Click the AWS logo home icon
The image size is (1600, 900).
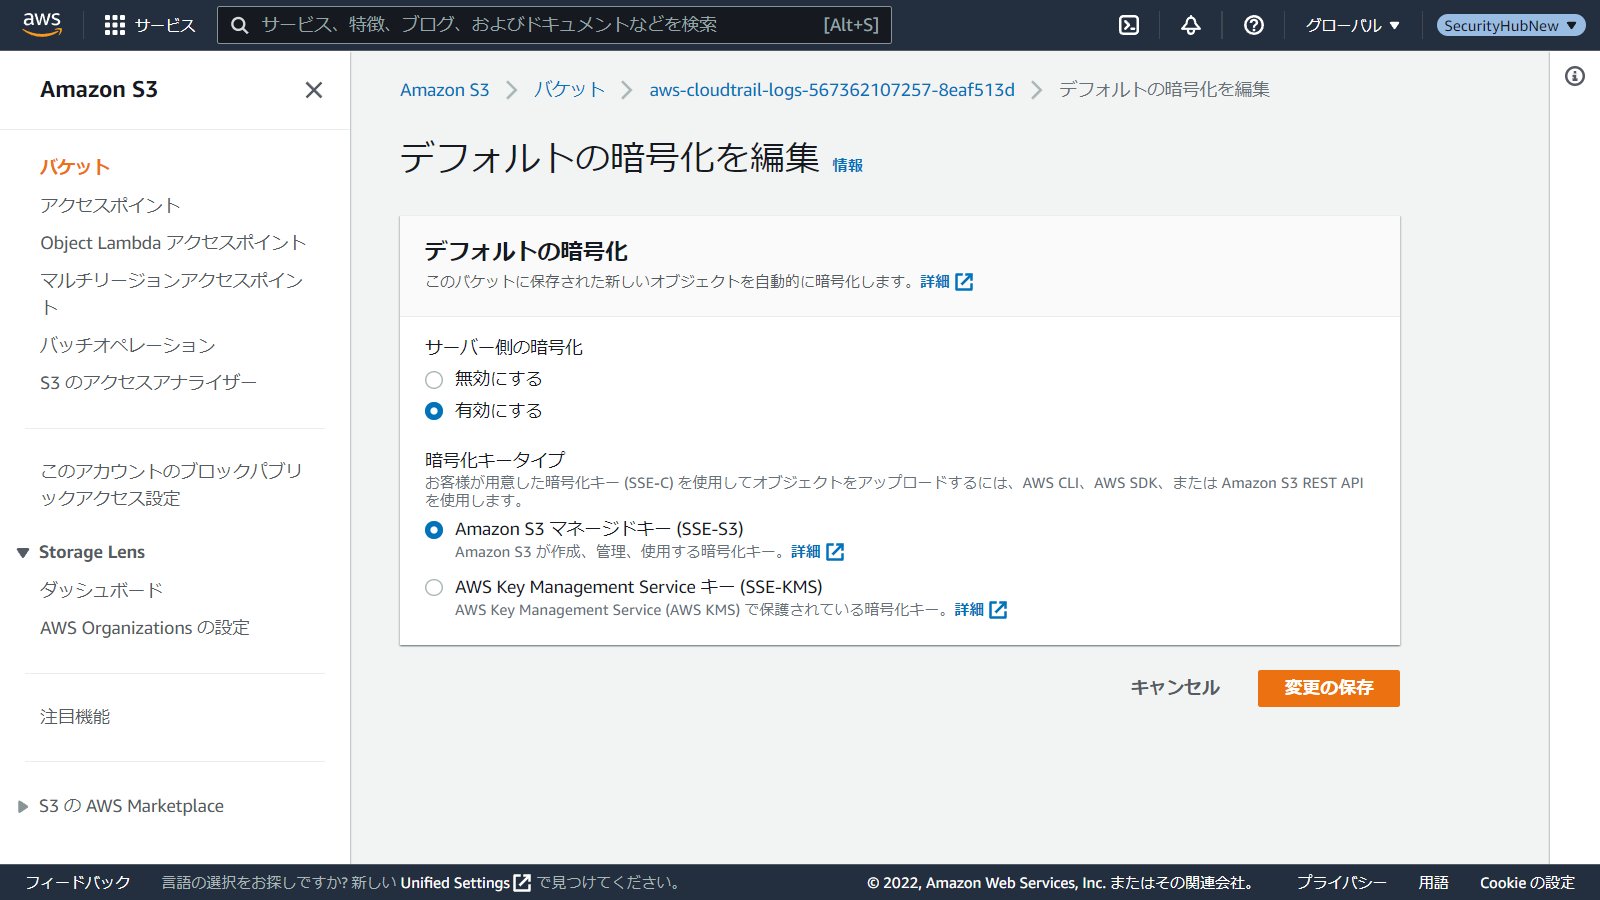42,24
